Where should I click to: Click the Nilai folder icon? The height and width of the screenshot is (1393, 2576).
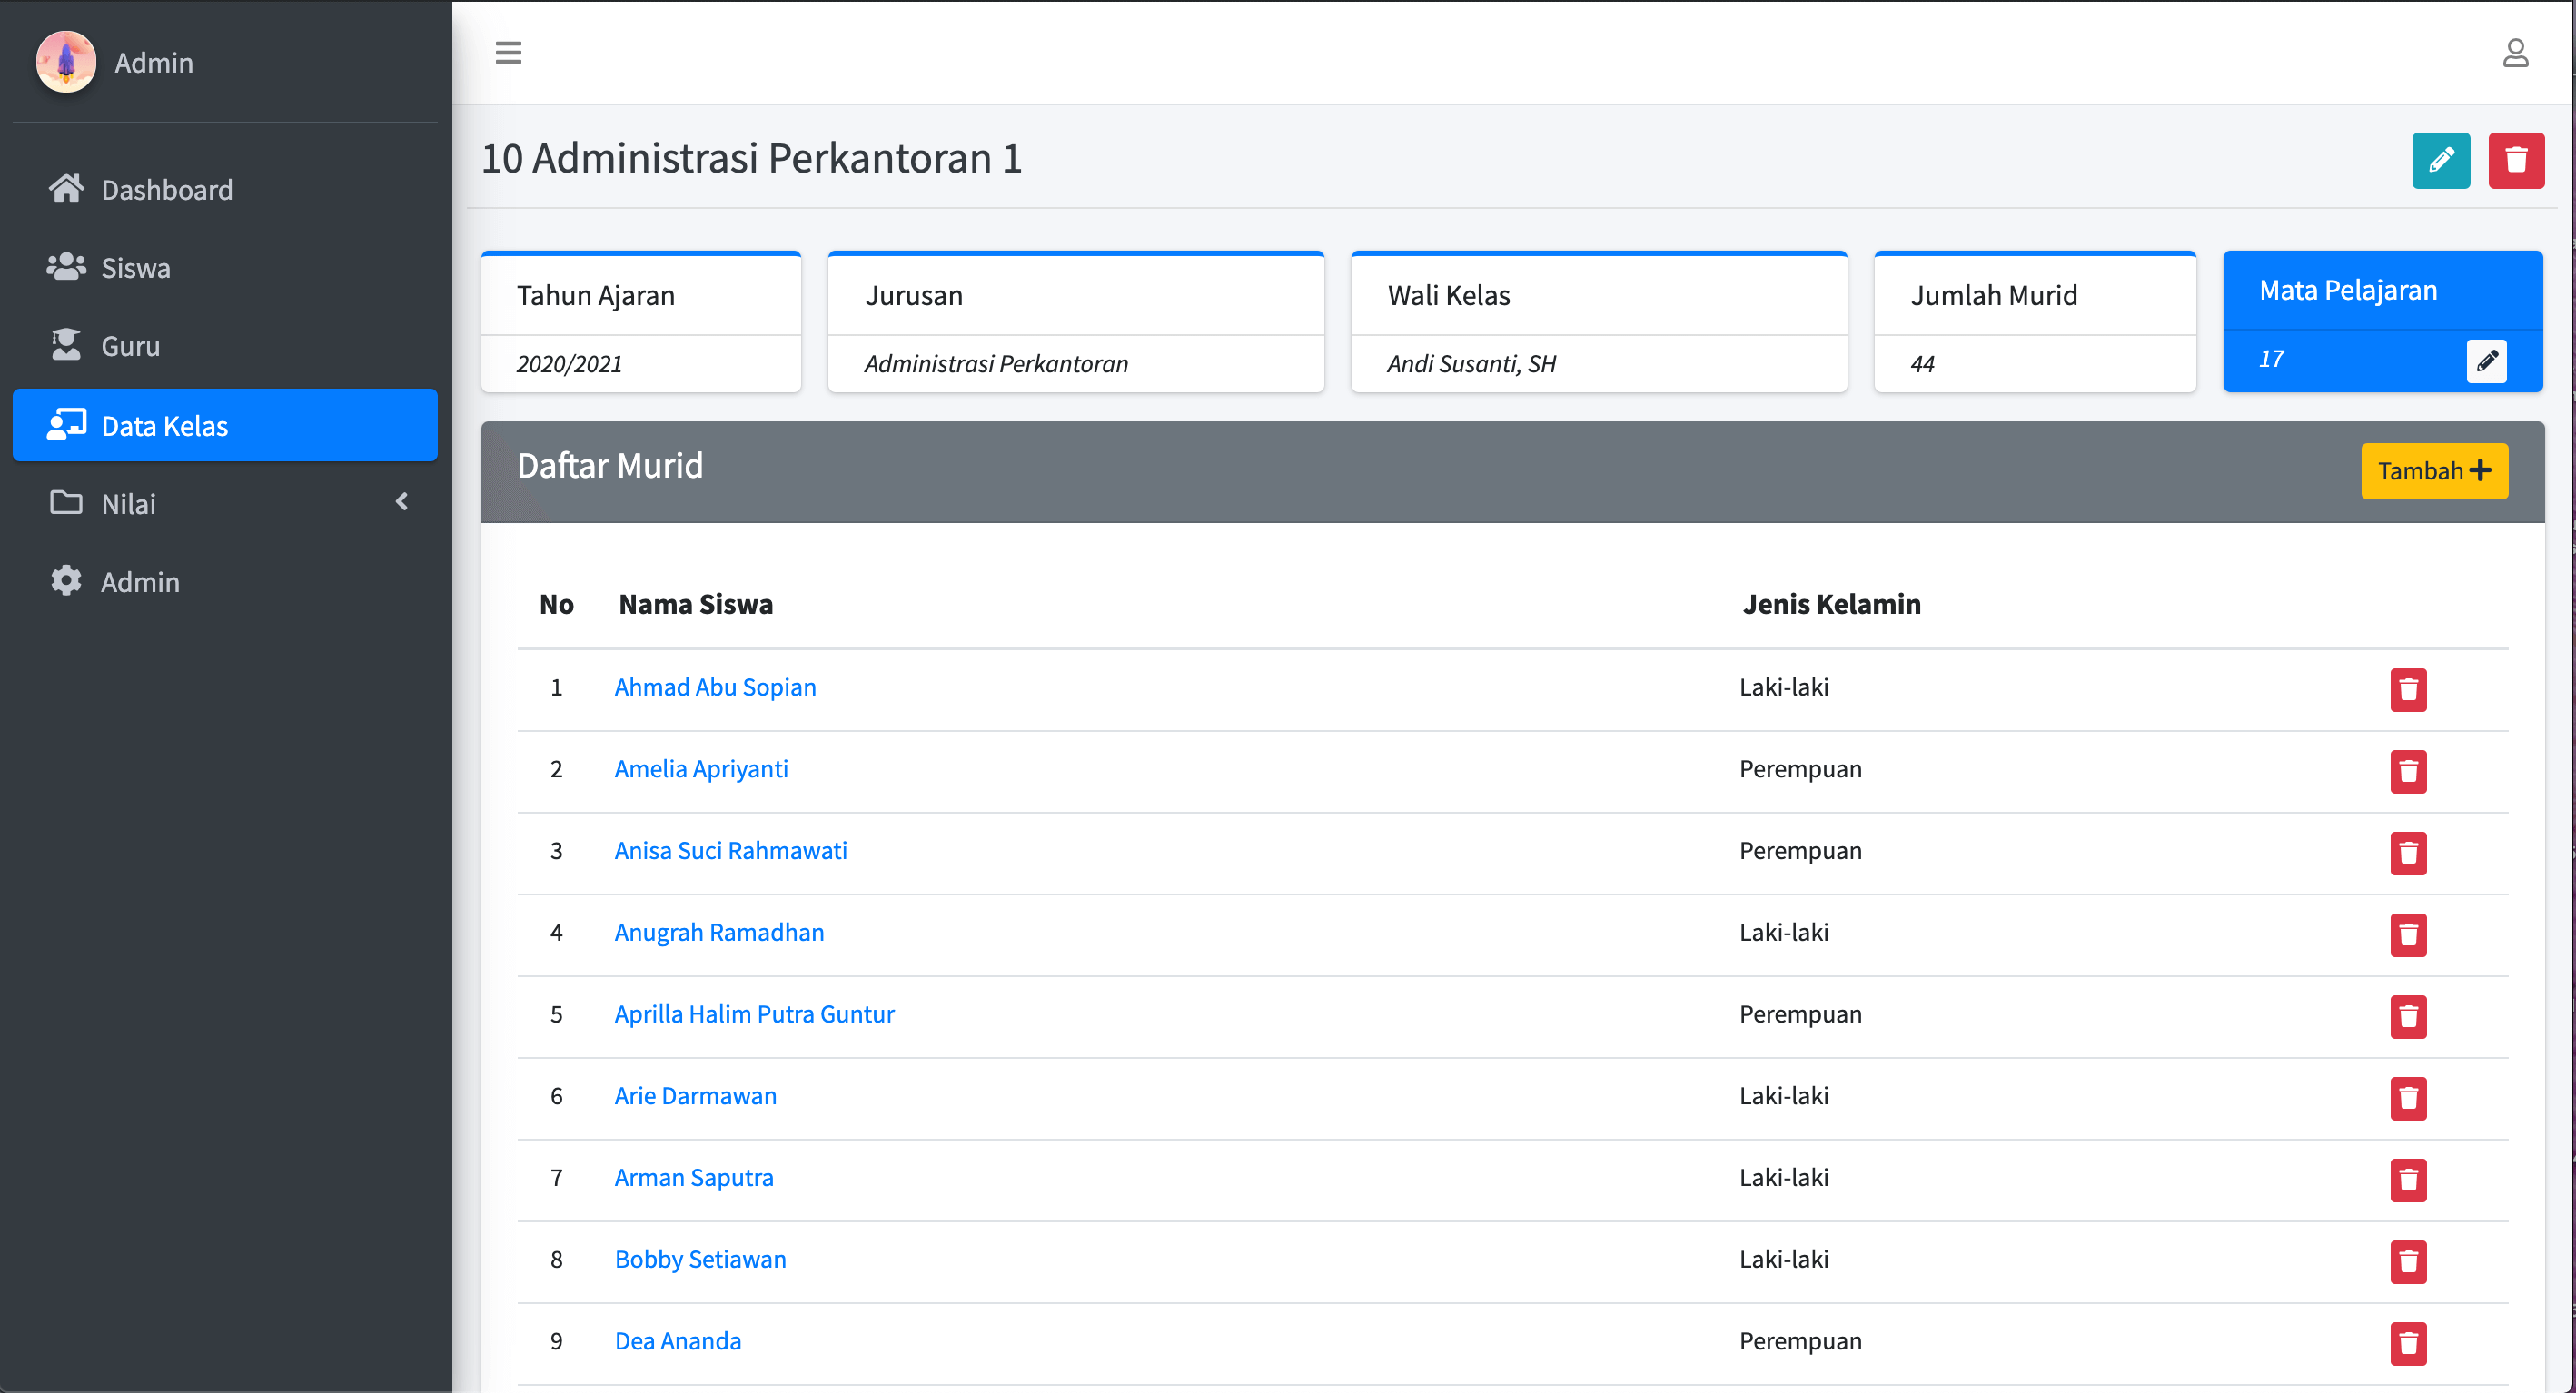click(66, 502)
